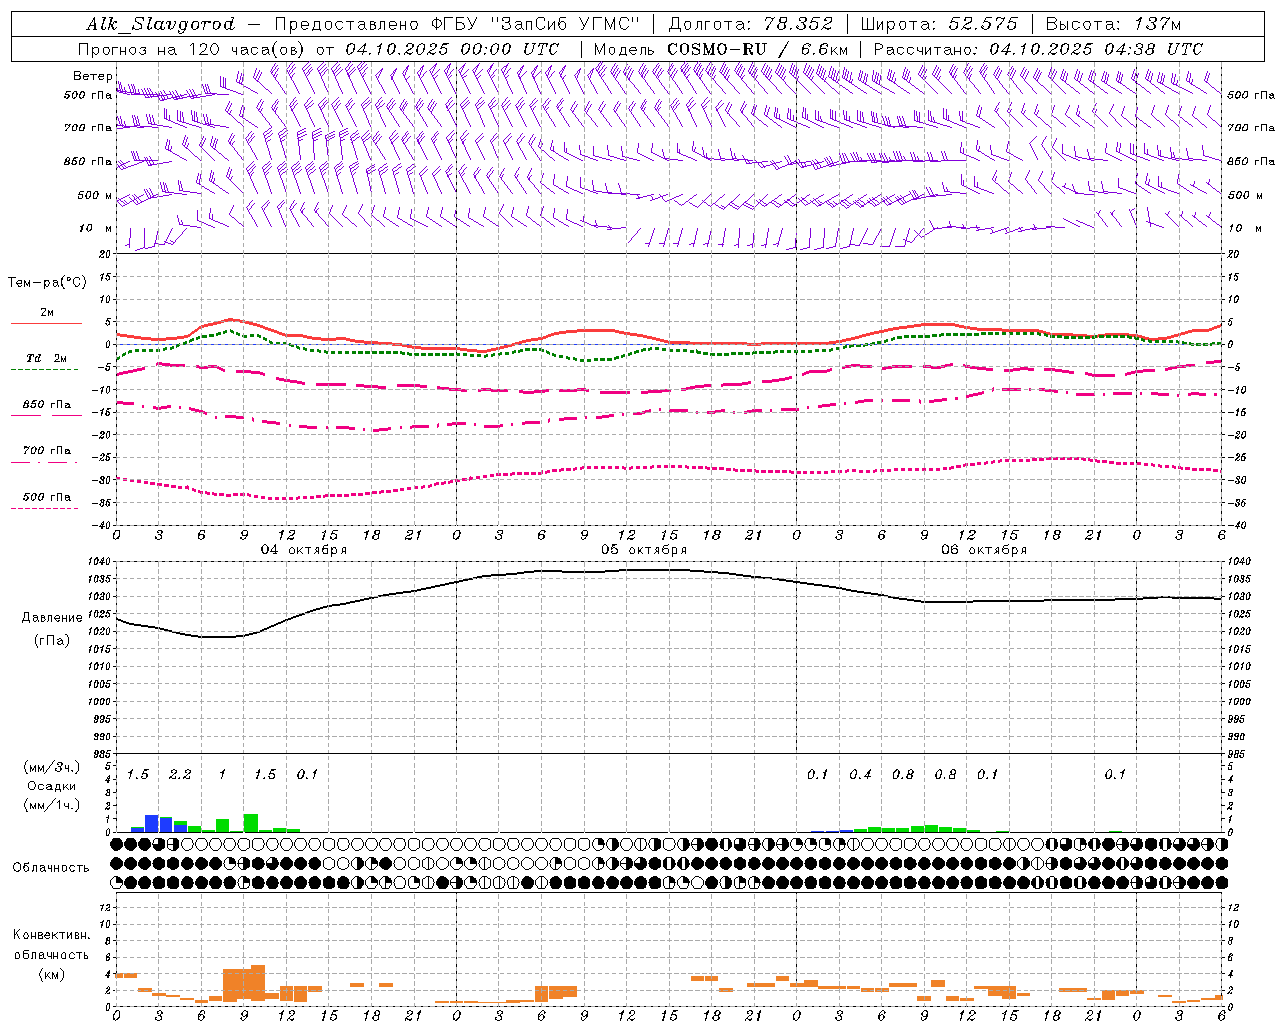Screen dimensions: 1280x1024
Task: Select the 700 гПа dash-dot legend entry
Action: tap(46, 455)
